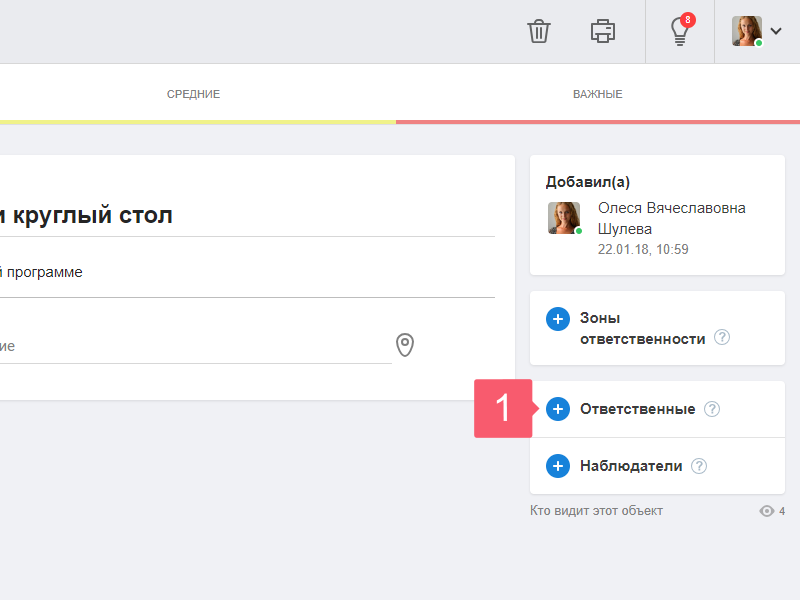The height and width of the screenshot is (600, 800).
Task: Click the Ответственные label
Action: tap(637, 409)
